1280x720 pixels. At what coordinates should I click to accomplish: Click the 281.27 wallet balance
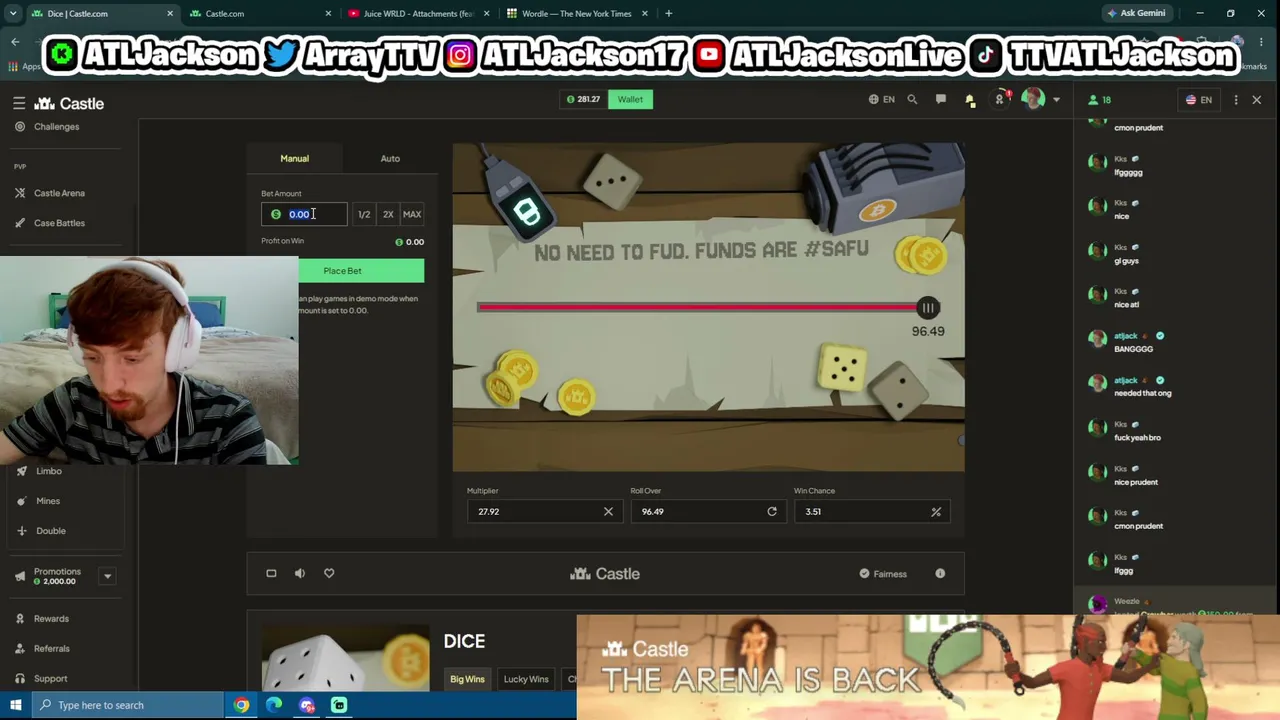583,99
